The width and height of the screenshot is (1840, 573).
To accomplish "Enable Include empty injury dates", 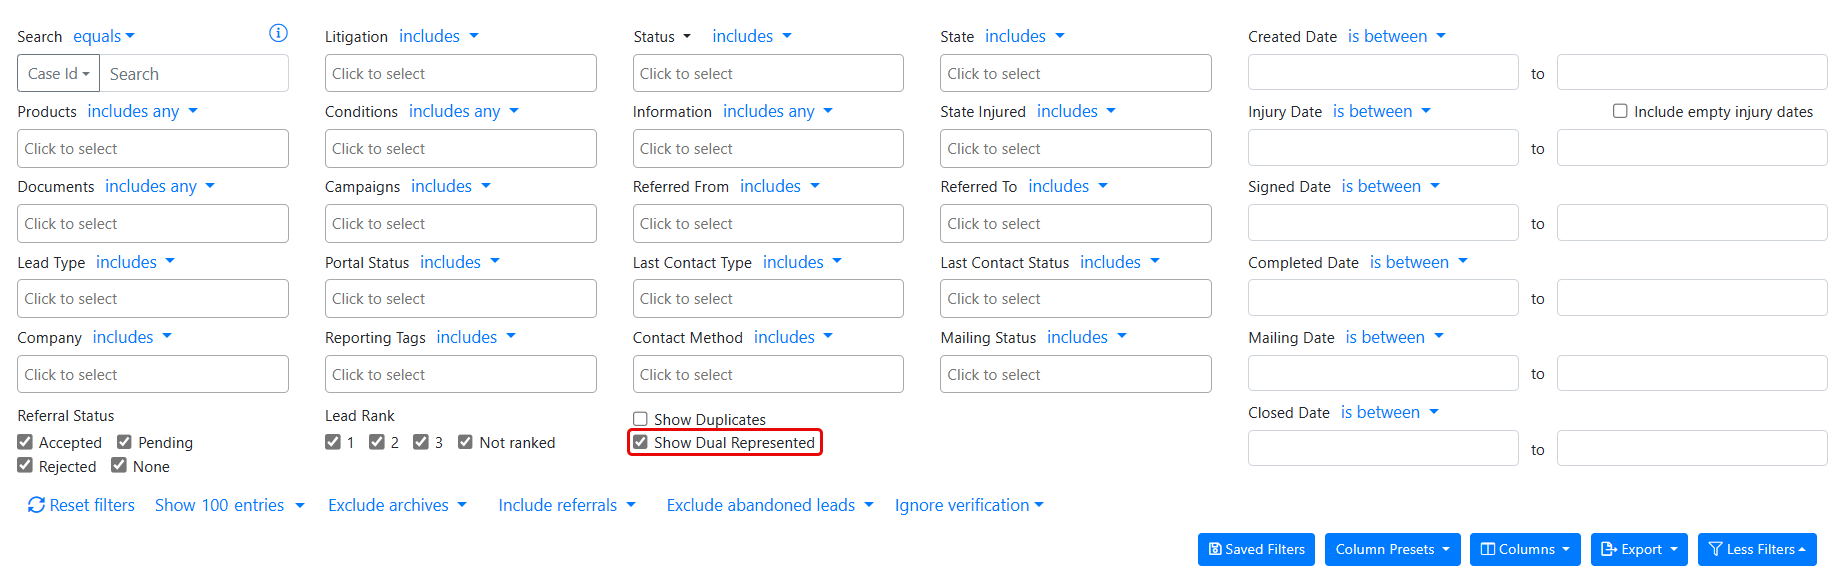I will [x=1620, y=111].
